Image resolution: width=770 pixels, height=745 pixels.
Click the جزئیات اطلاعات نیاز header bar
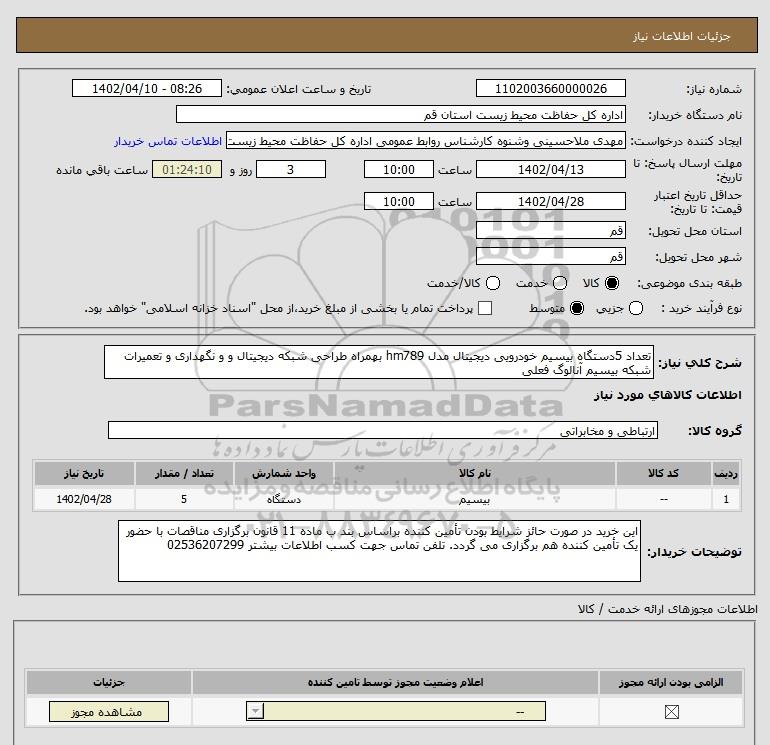point(387,35)
